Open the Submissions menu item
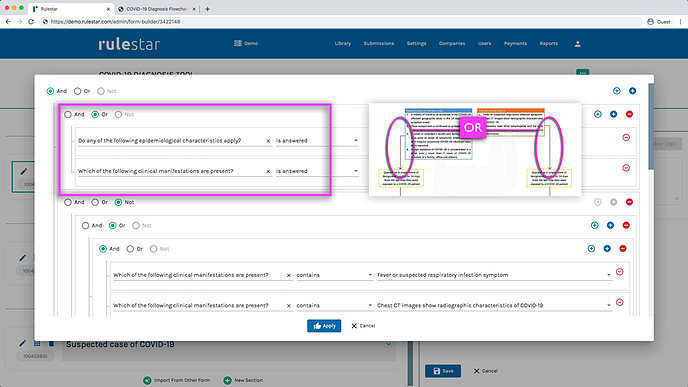Image resolution: width=688 pixels, height=387 pixels. pos(379,43)
